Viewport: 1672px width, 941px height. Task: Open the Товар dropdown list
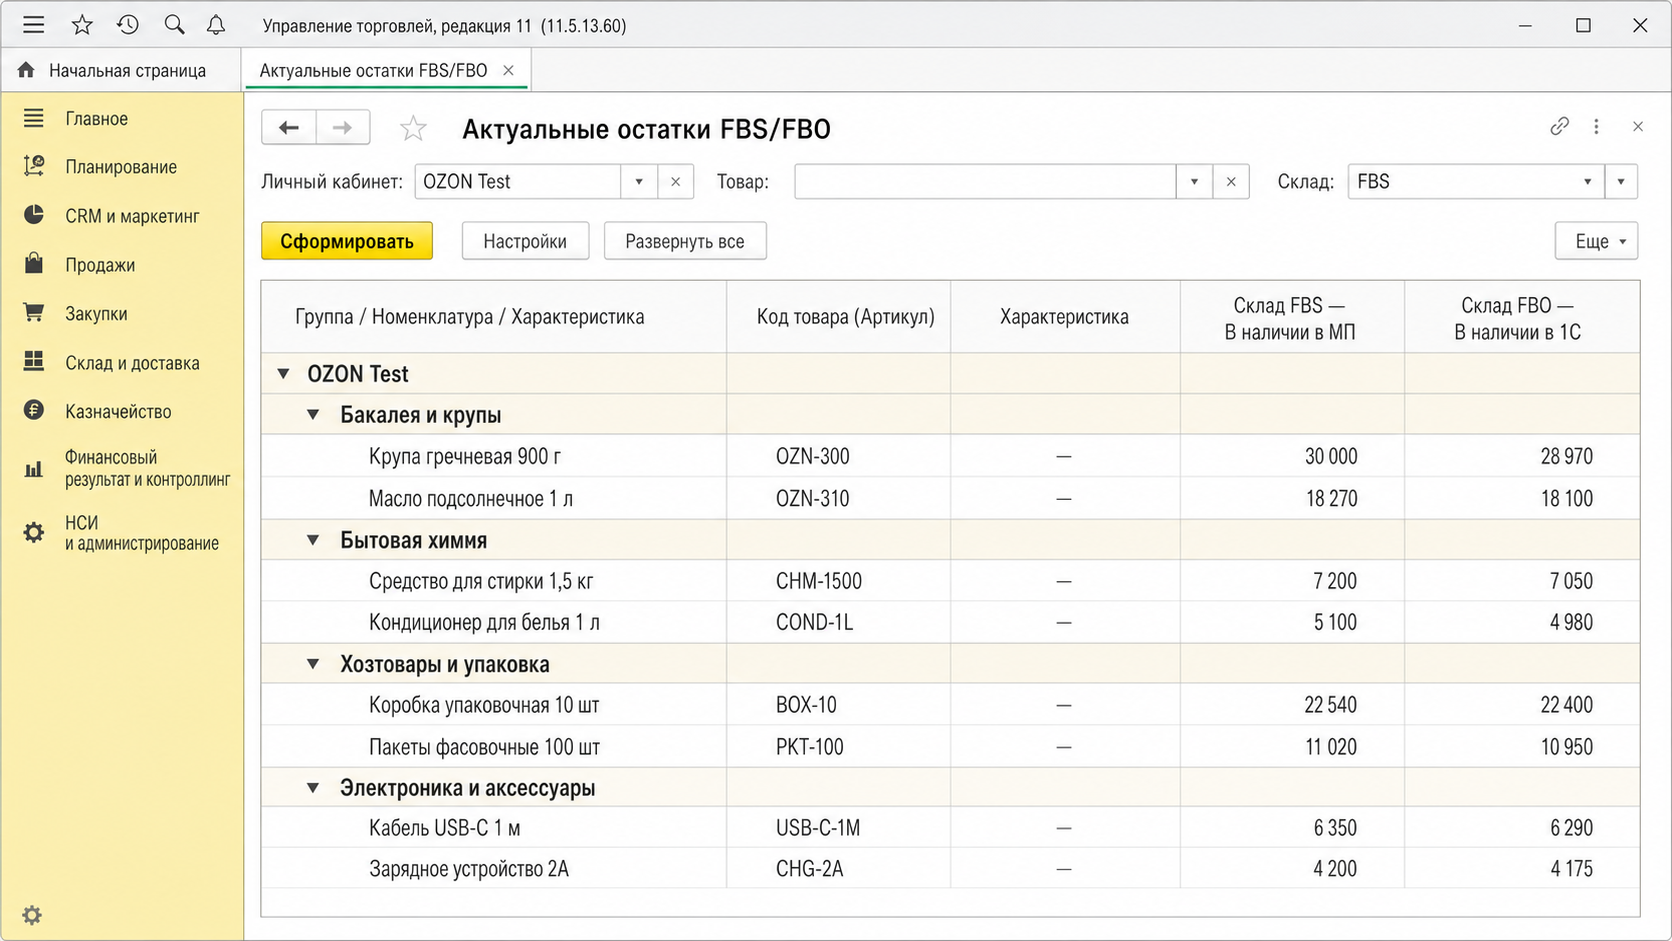tap(1194, 182)
